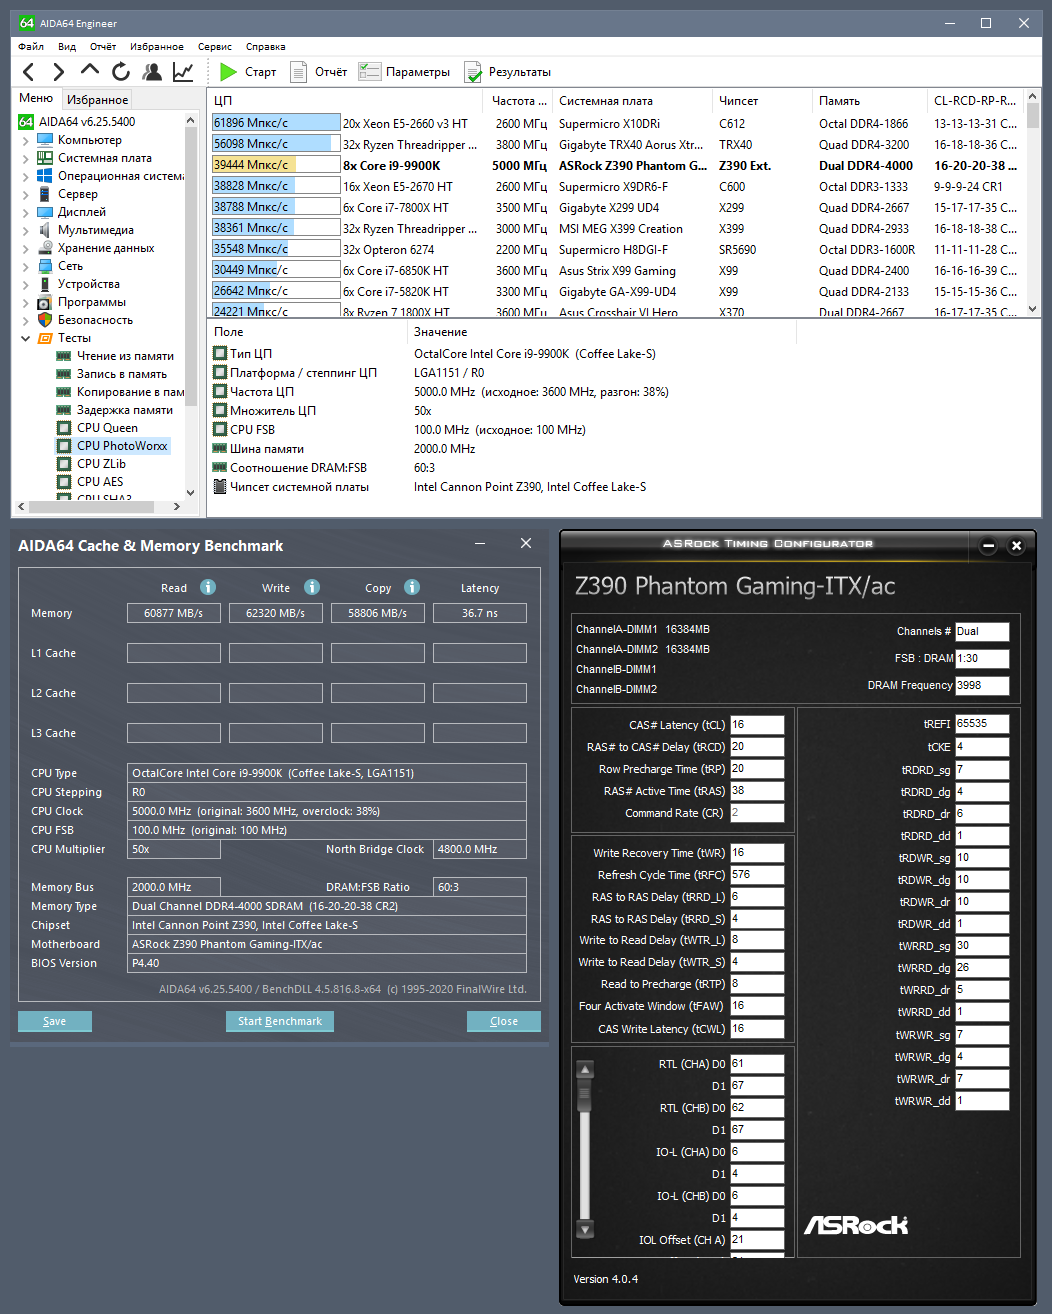Image resolution: width=1052 pixels, height=1314 pixels.
Task: Click Copy info icon in benchmark window
Action: tap(412, 587)
